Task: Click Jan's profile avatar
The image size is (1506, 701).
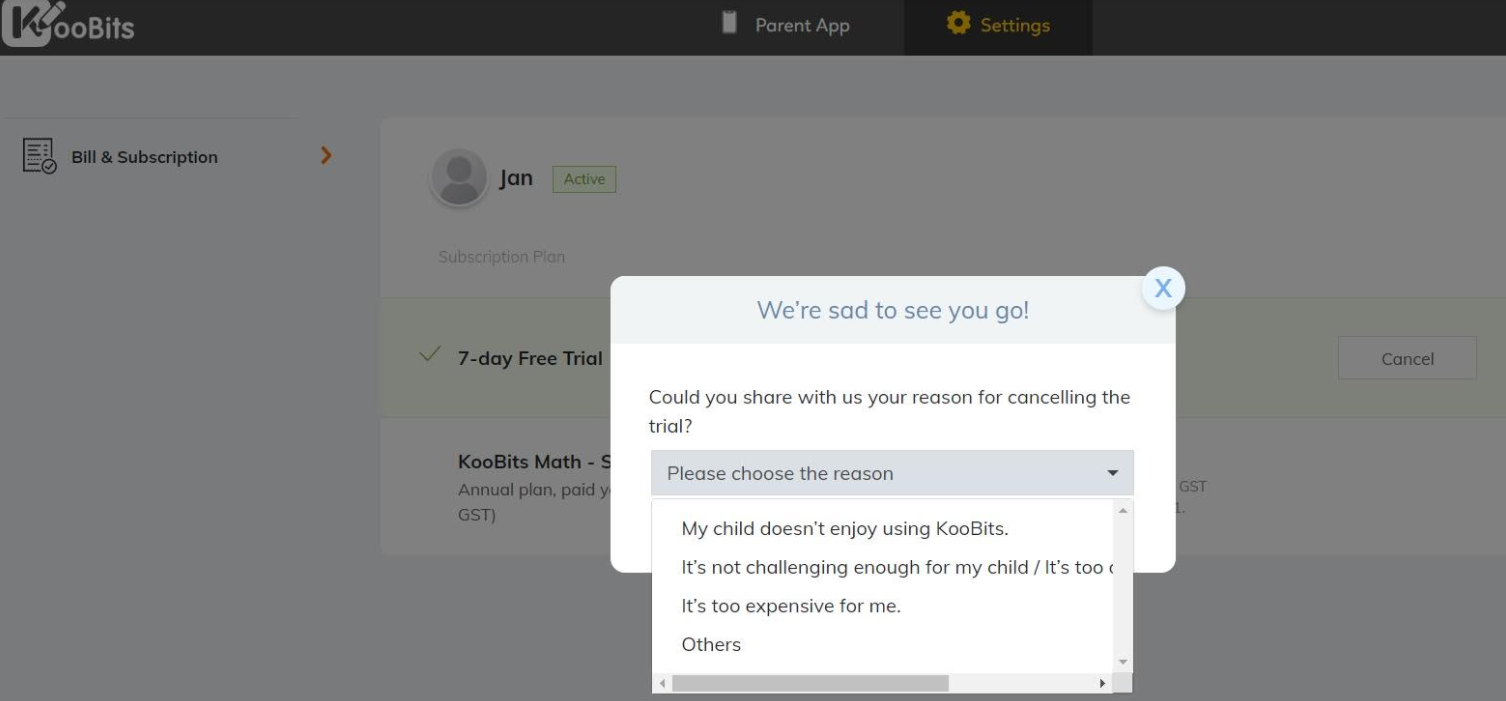Action: pos(458,178)
